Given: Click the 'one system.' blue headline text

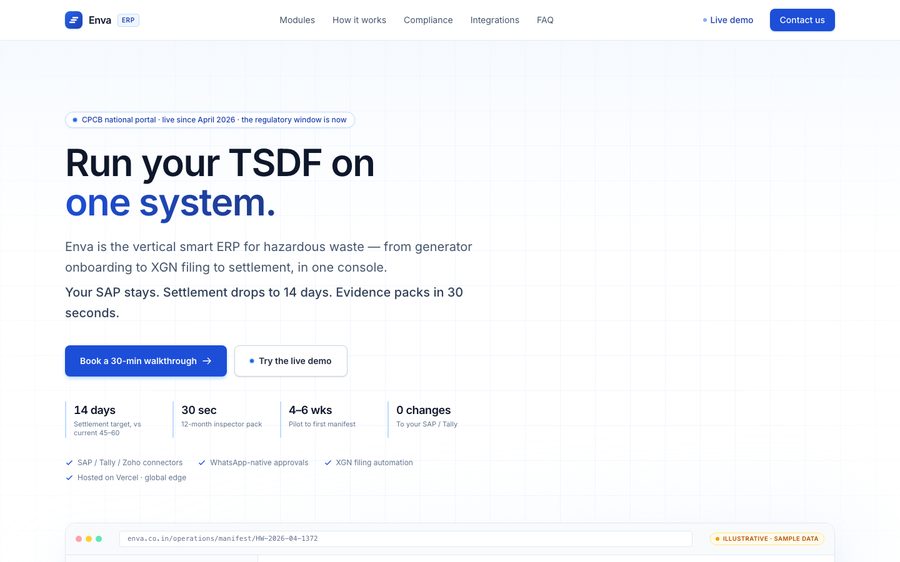Looking at the screenshot, I should click(170, 203).
